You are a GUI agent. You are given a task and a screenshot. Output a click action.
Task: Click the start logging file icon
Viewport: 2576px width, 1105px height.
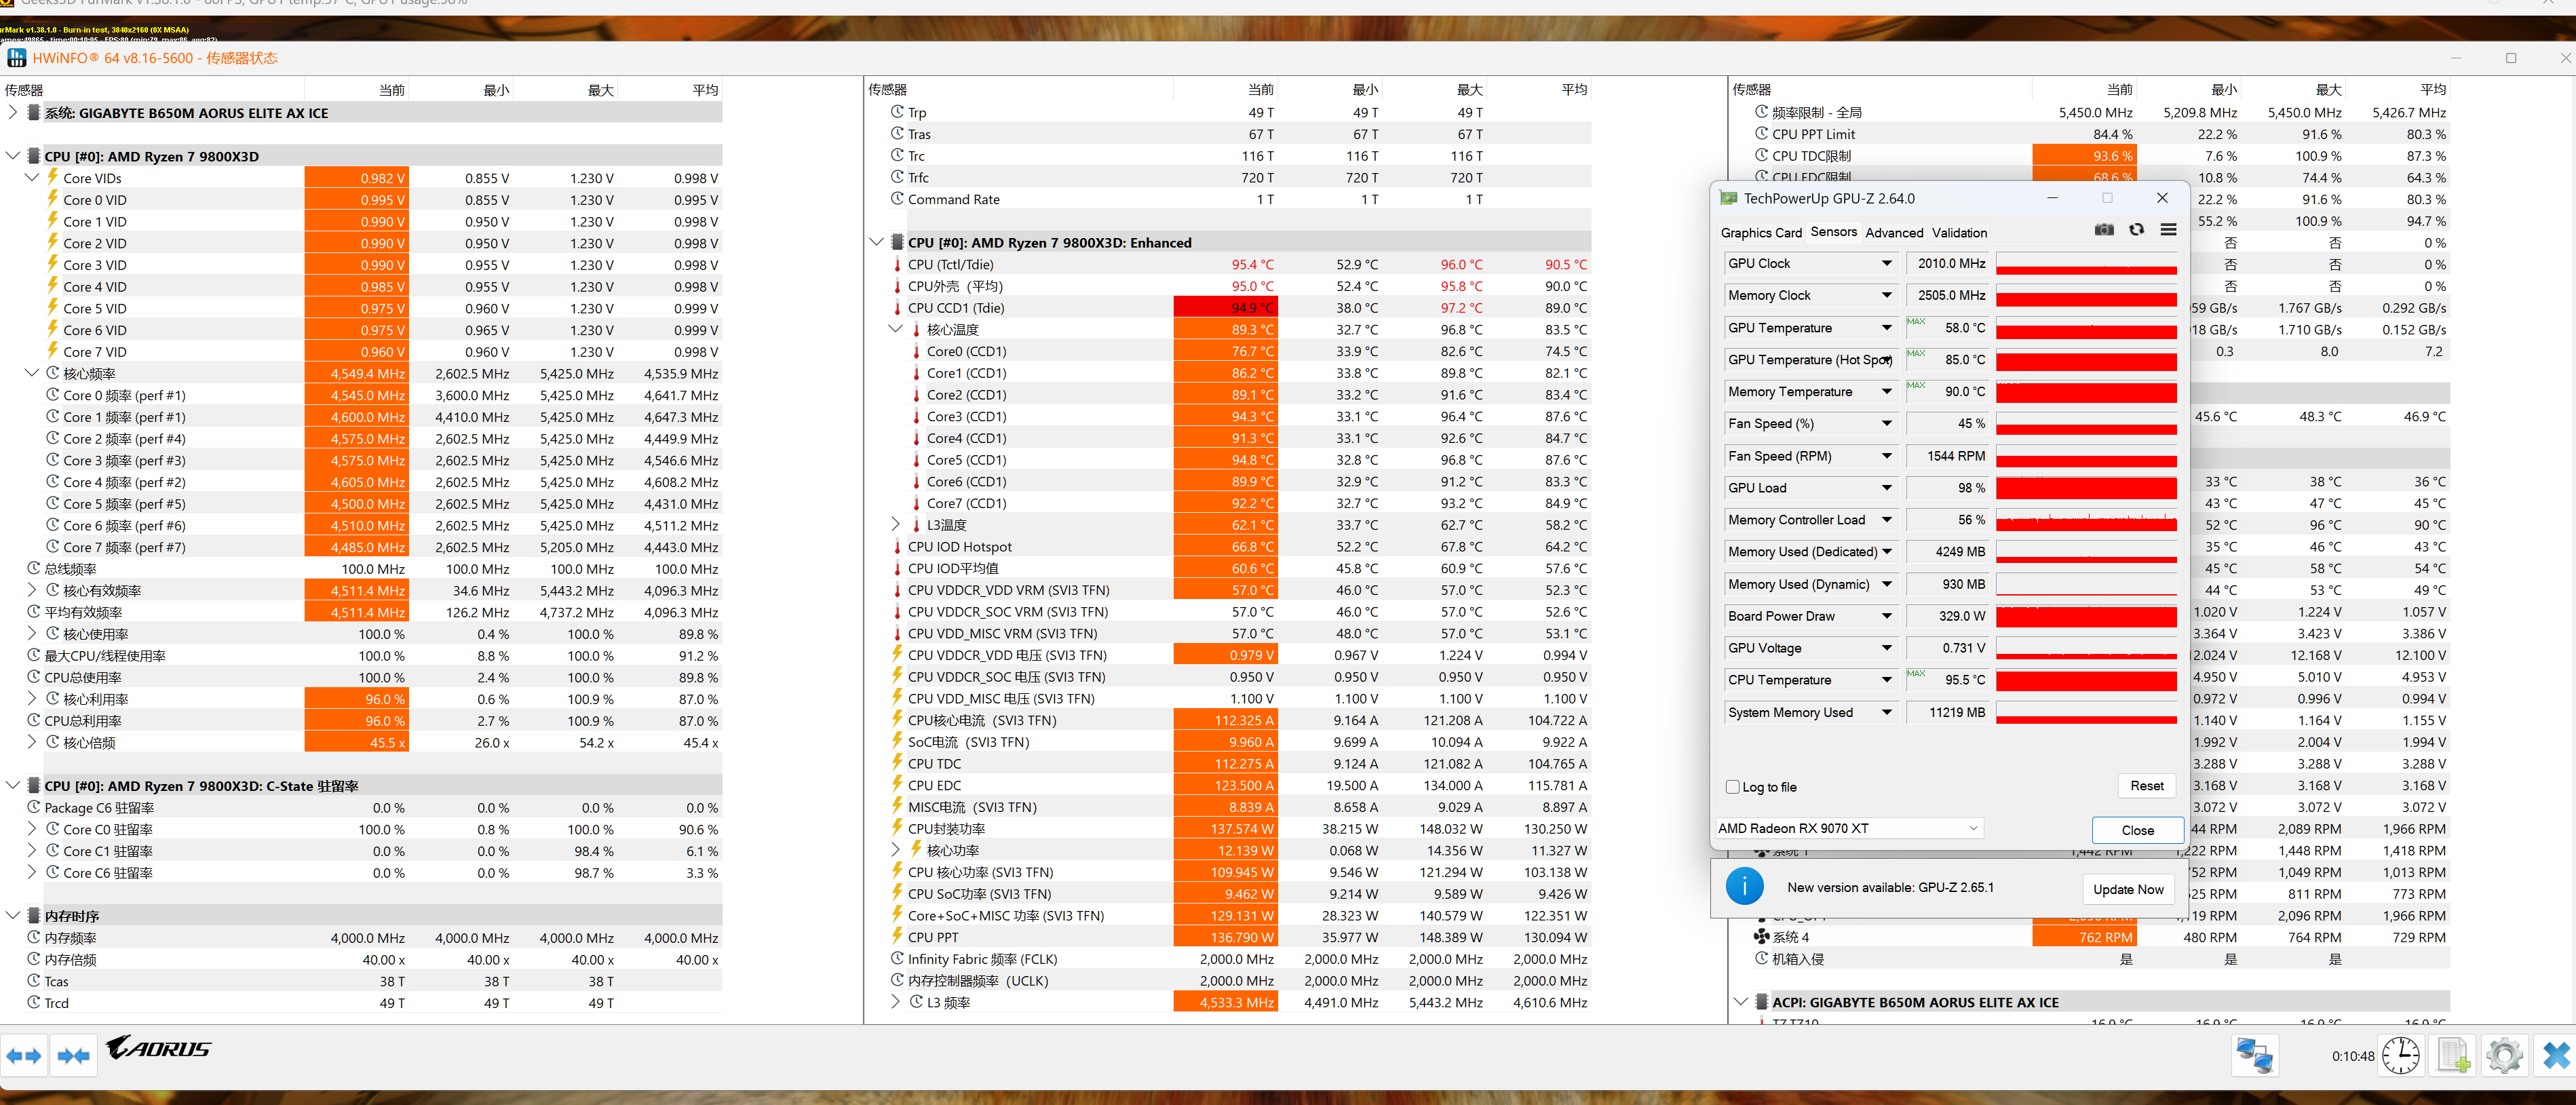tap(2453, 1055)
